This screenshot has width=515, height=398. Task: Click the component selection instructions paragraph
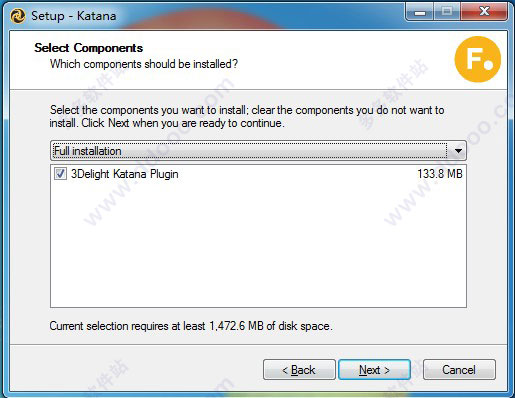[247, 116]
